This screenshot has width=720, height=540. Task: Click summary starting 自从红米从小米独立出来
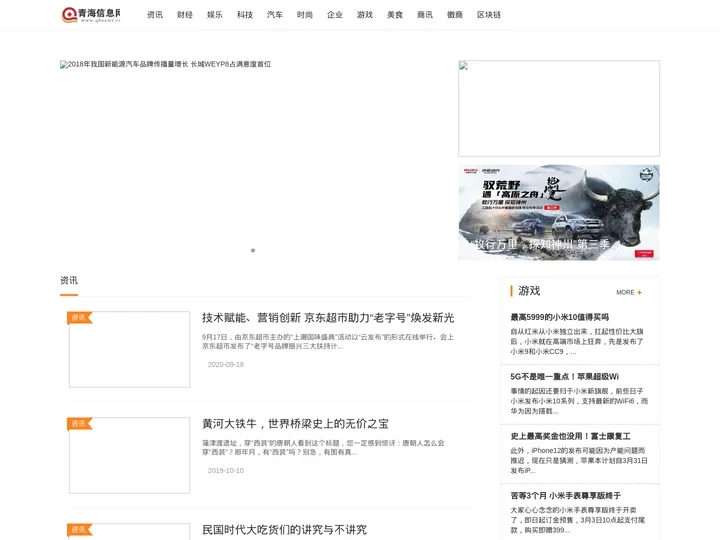[x=577, y=342]
